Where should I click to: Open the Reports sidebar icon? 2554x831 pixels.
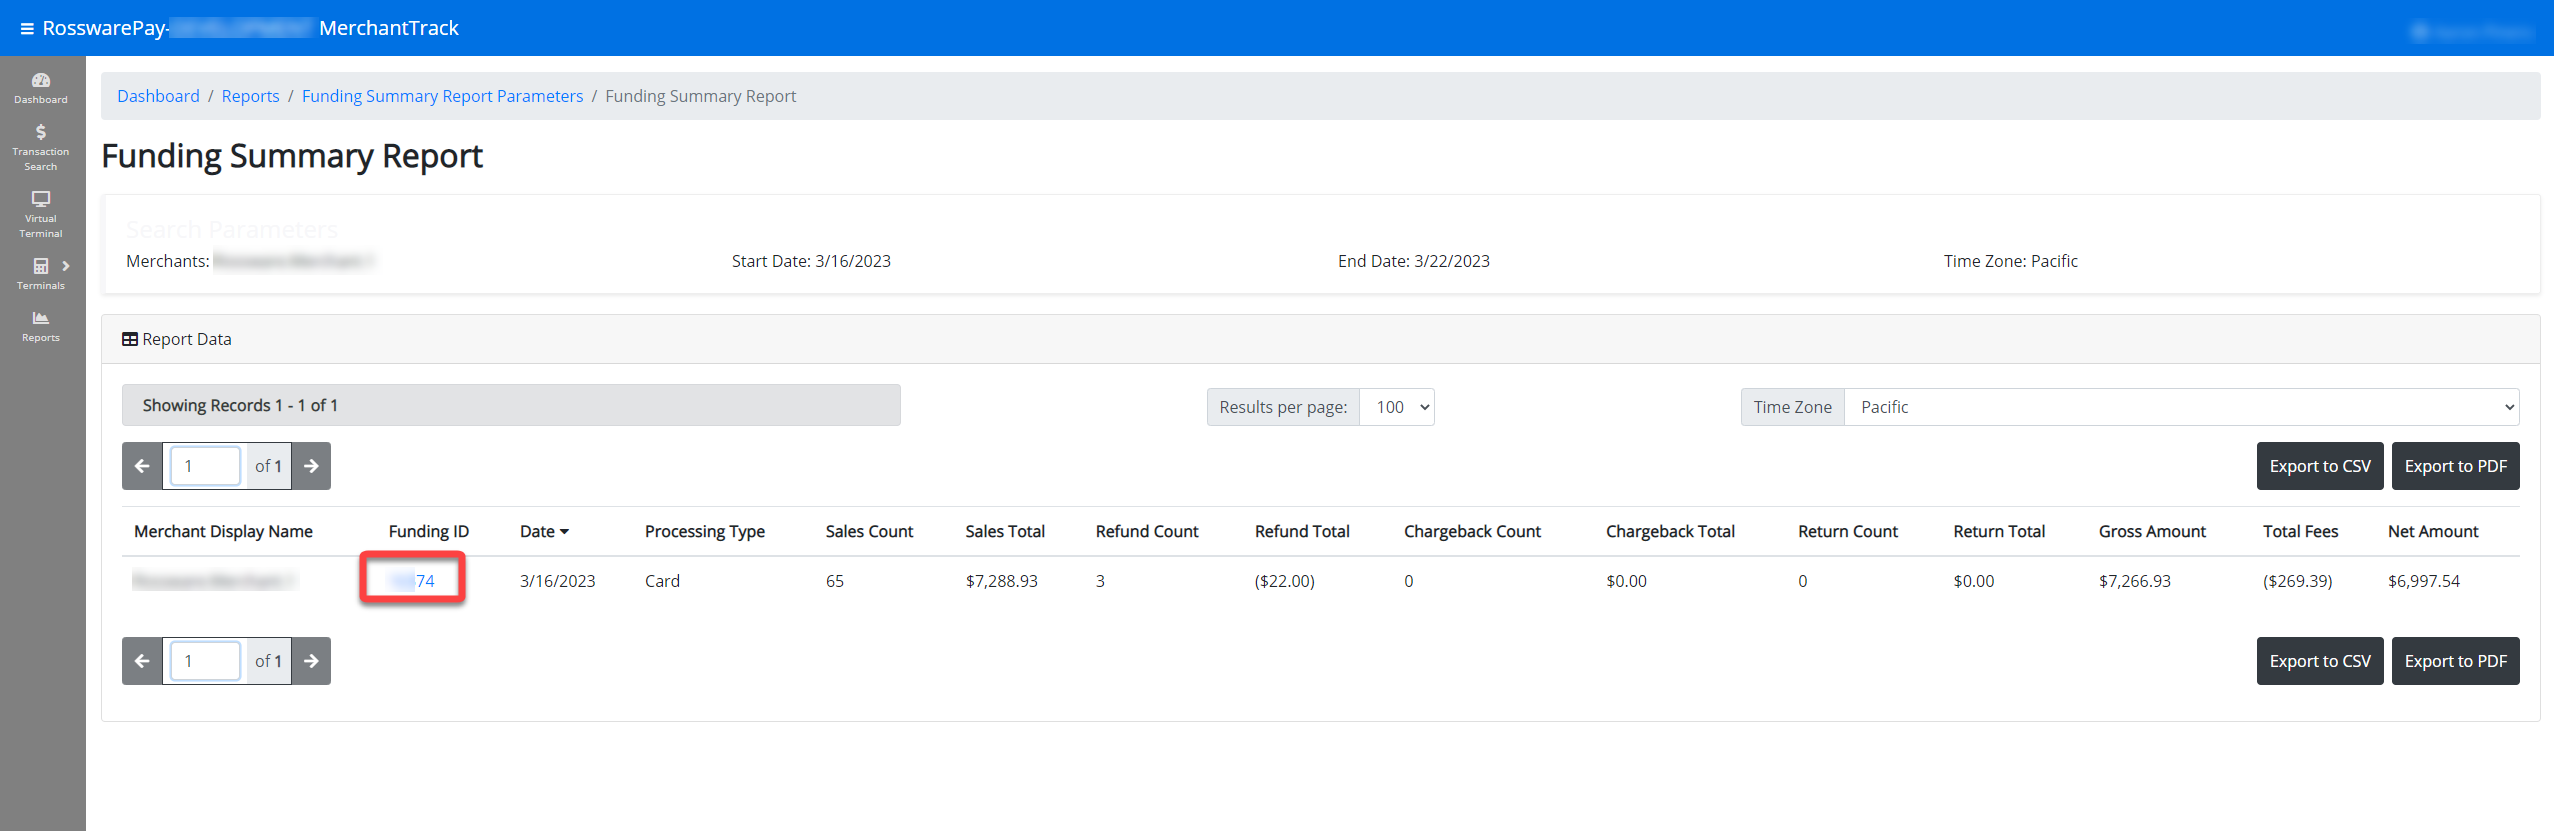coord(41,326)
